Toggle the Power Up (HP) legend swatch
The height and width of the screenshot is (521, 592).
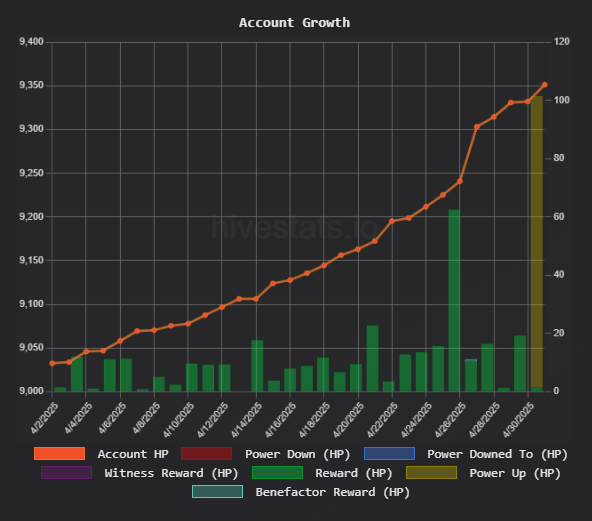coord(432,473)
